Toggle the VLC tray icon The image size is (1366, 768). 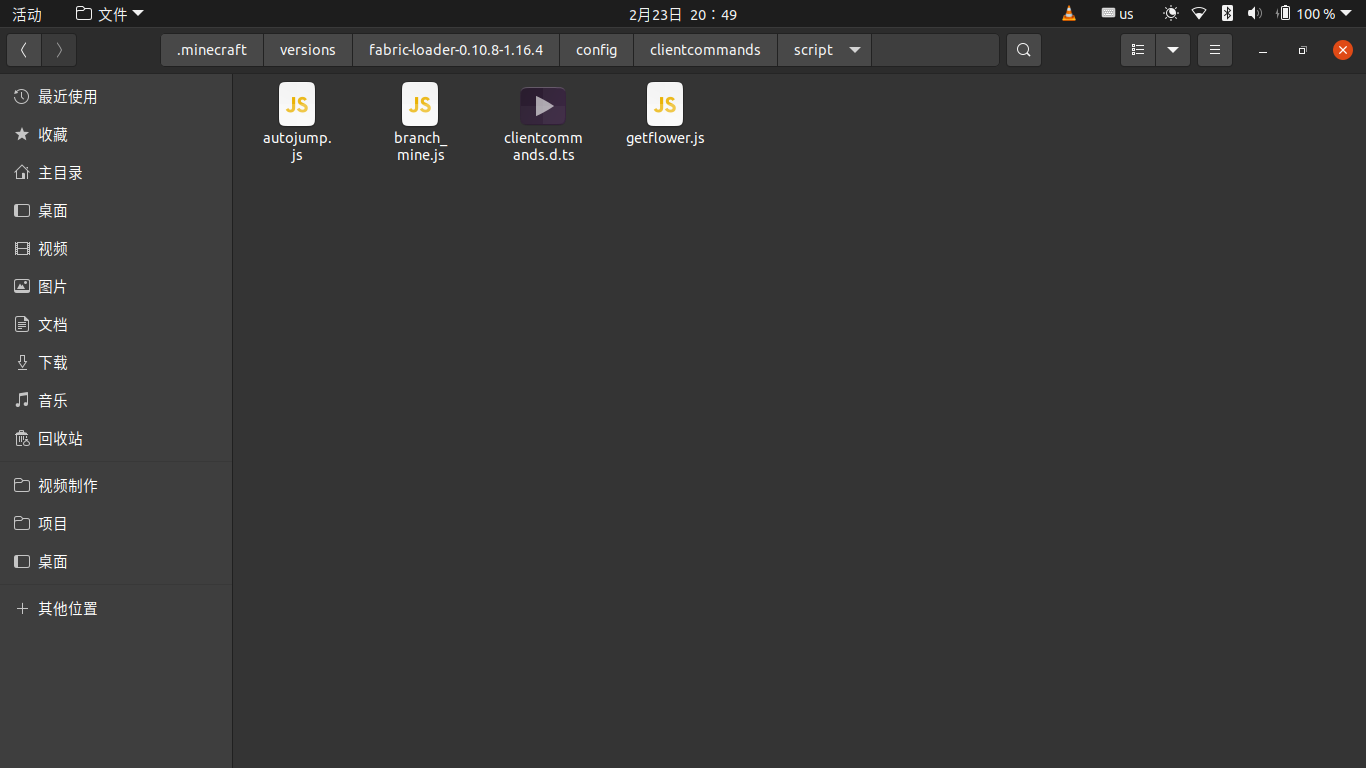point(1068,14)
